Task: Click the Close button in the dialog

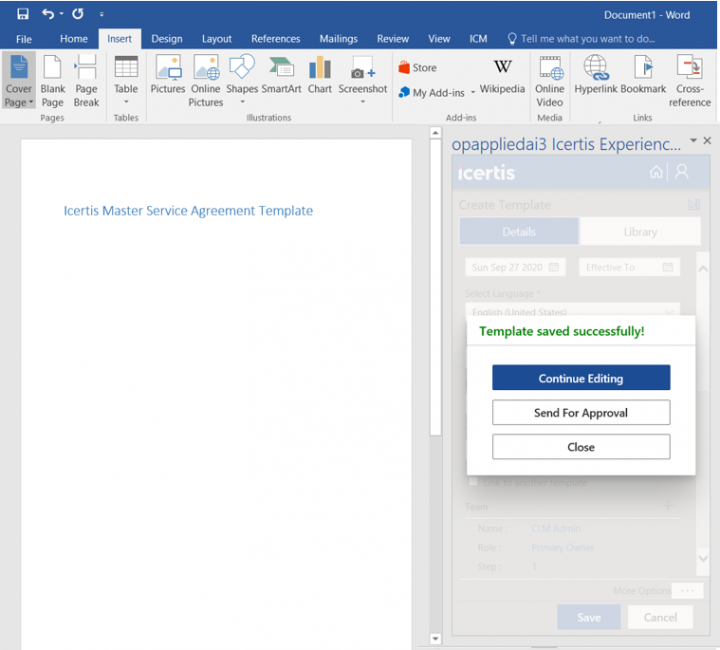Action: 581,447
